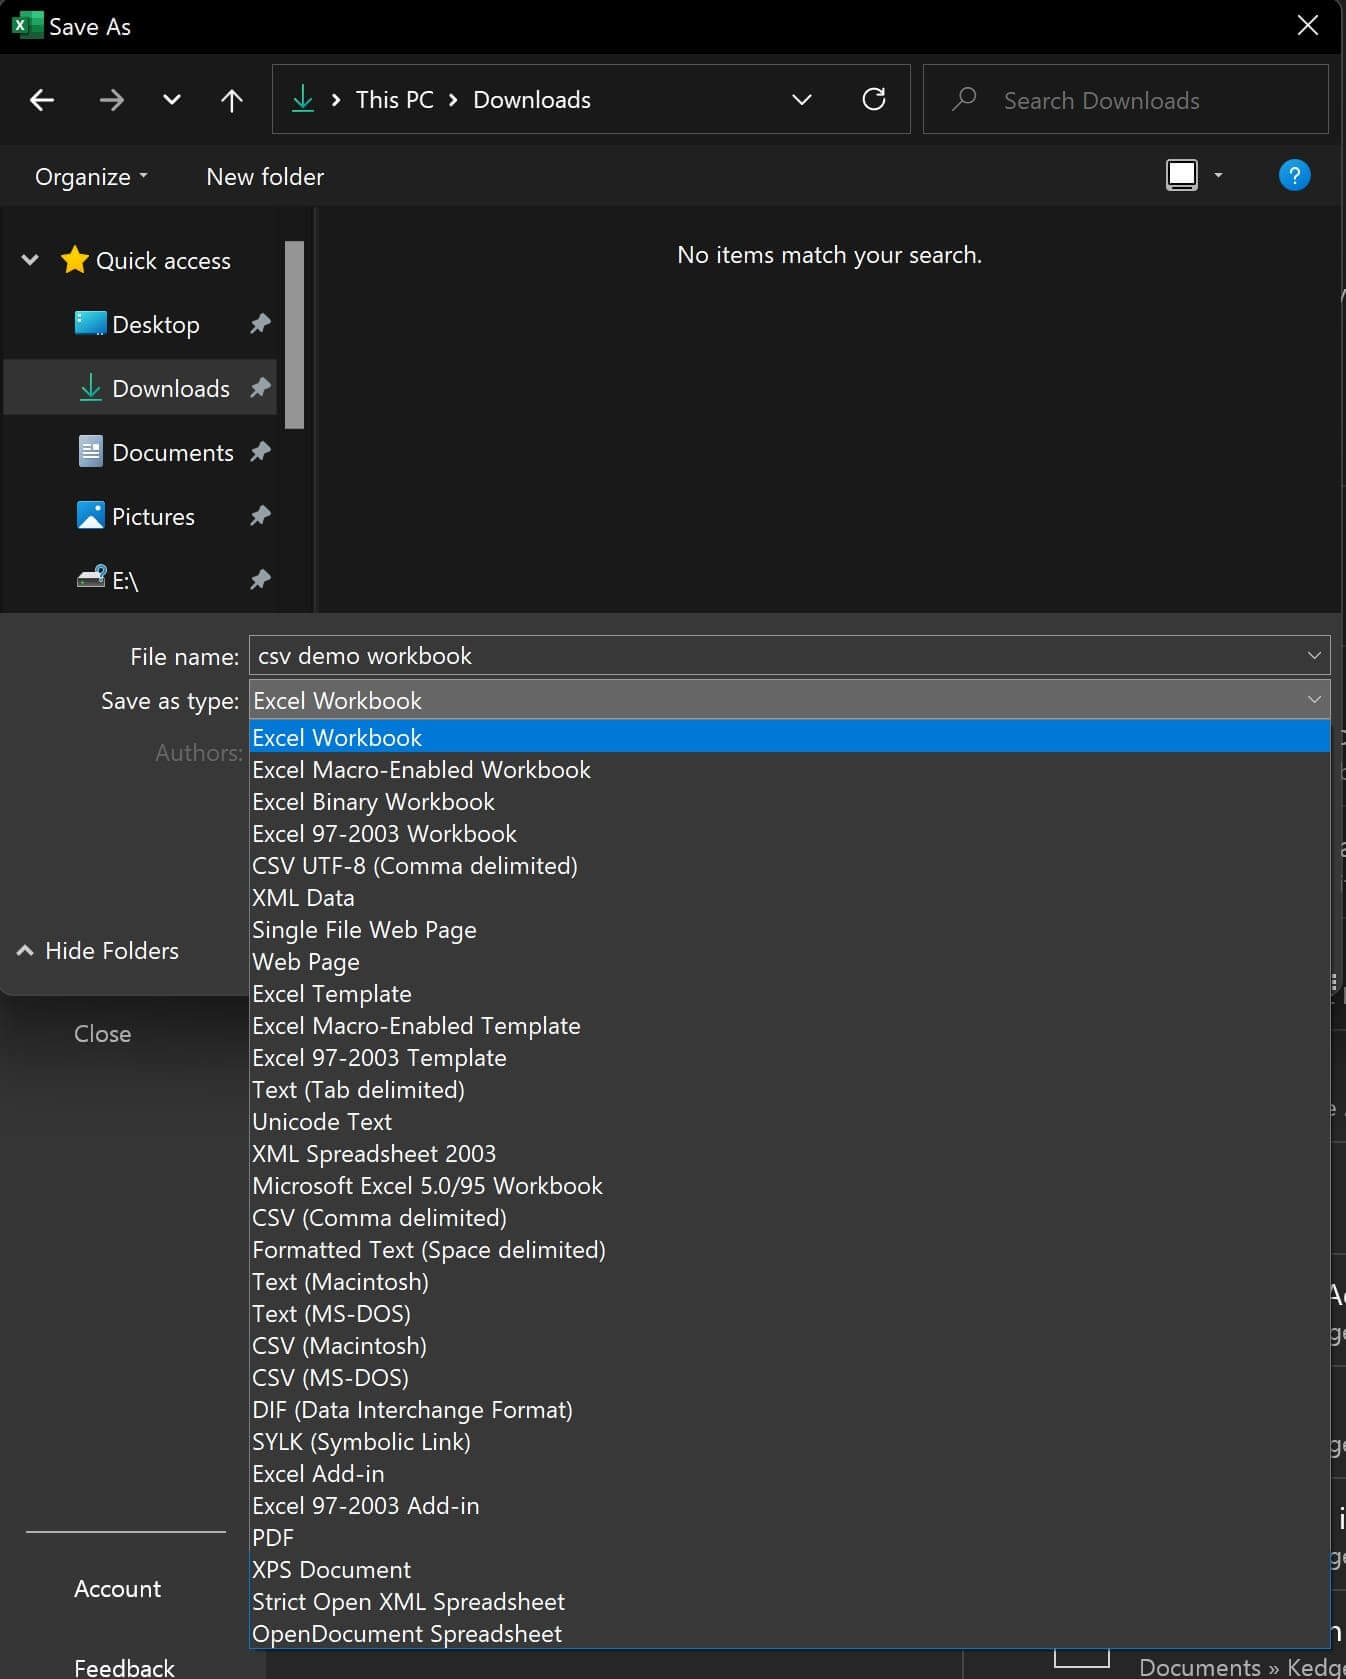Image resolution: width=1346 pixels, height=1679 pixels.
Task: Open the blue Help icon
Action: point(1294,176)
